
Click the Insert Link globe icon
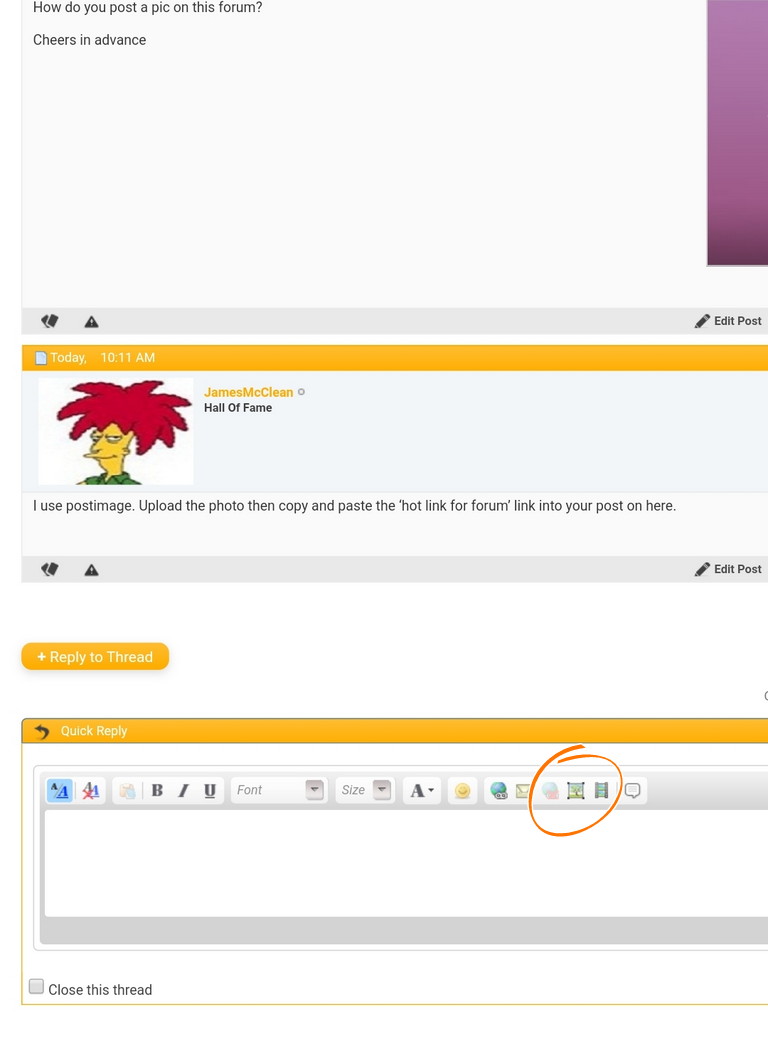(498, 790)
